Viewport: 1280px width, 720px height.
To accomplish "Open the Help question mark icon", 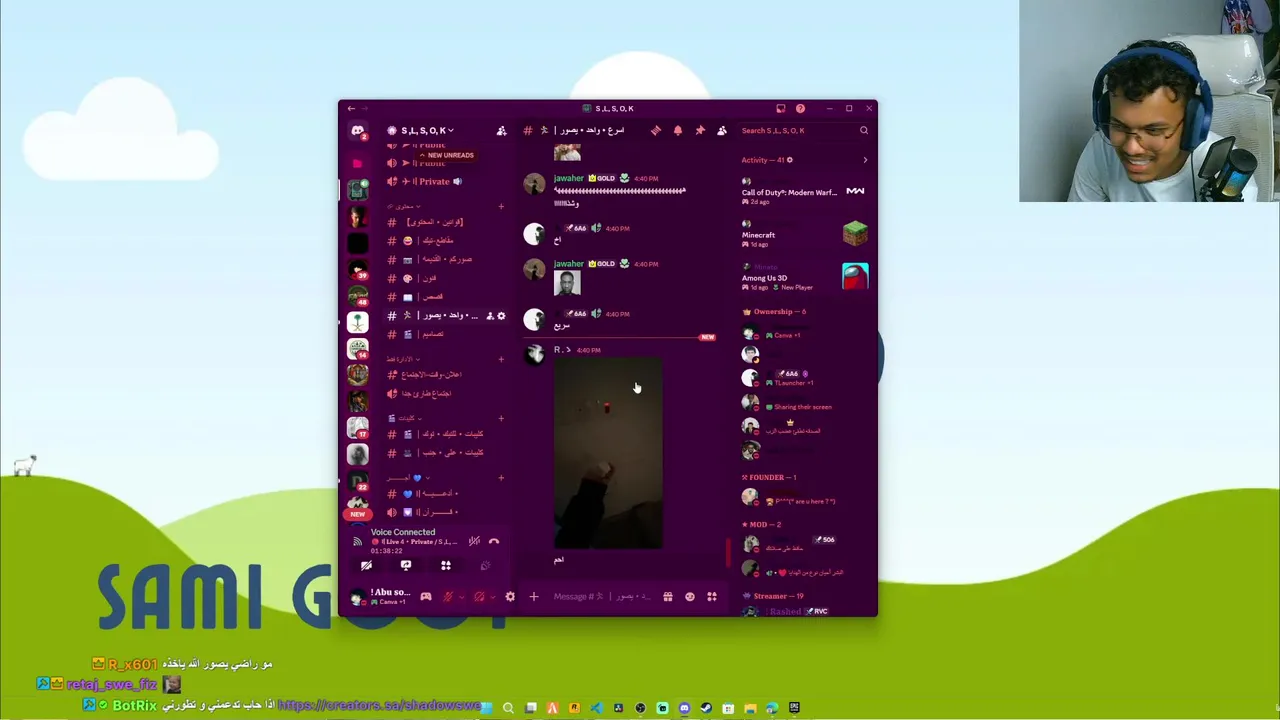I will pyautogui.click(x=800, y=108).
